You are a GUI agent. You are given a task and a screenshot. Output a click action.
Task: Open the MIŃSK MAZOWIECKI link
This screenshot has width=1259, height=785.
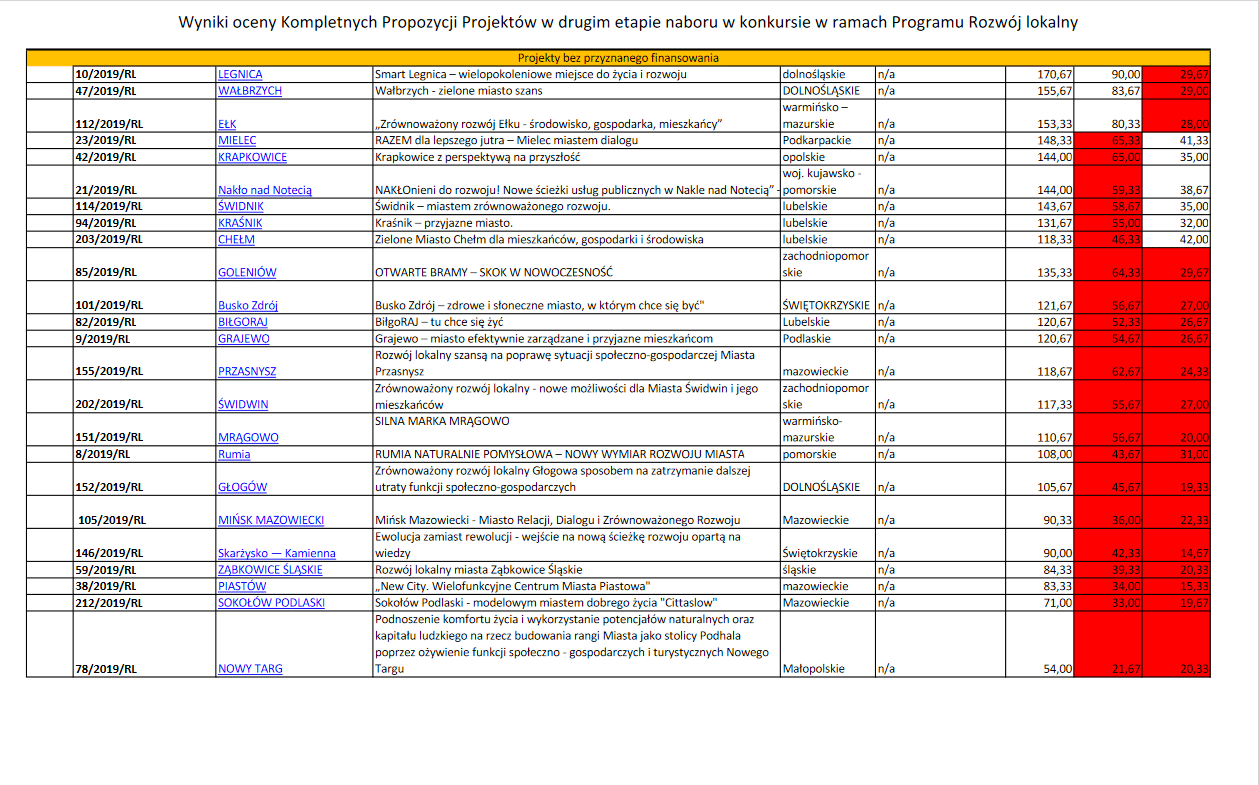(271, 520)
